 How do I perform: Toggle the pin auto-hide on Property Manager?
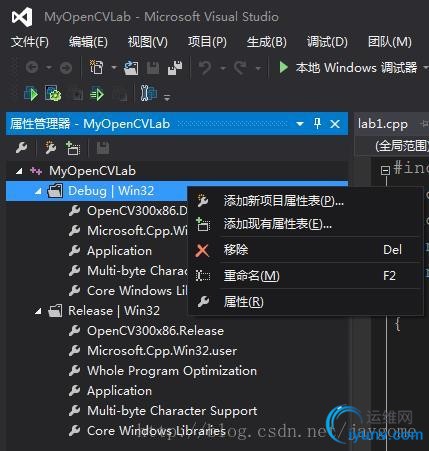[317, 124]
